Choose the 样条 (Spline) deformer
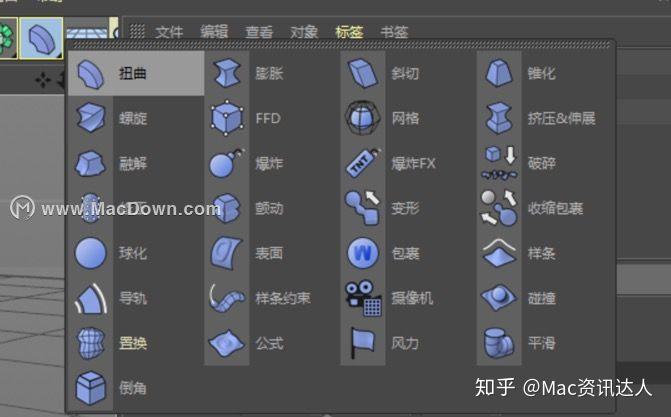The width and height of the screenshot is (671, 417). pyautogui.click(x=544, y=253)
